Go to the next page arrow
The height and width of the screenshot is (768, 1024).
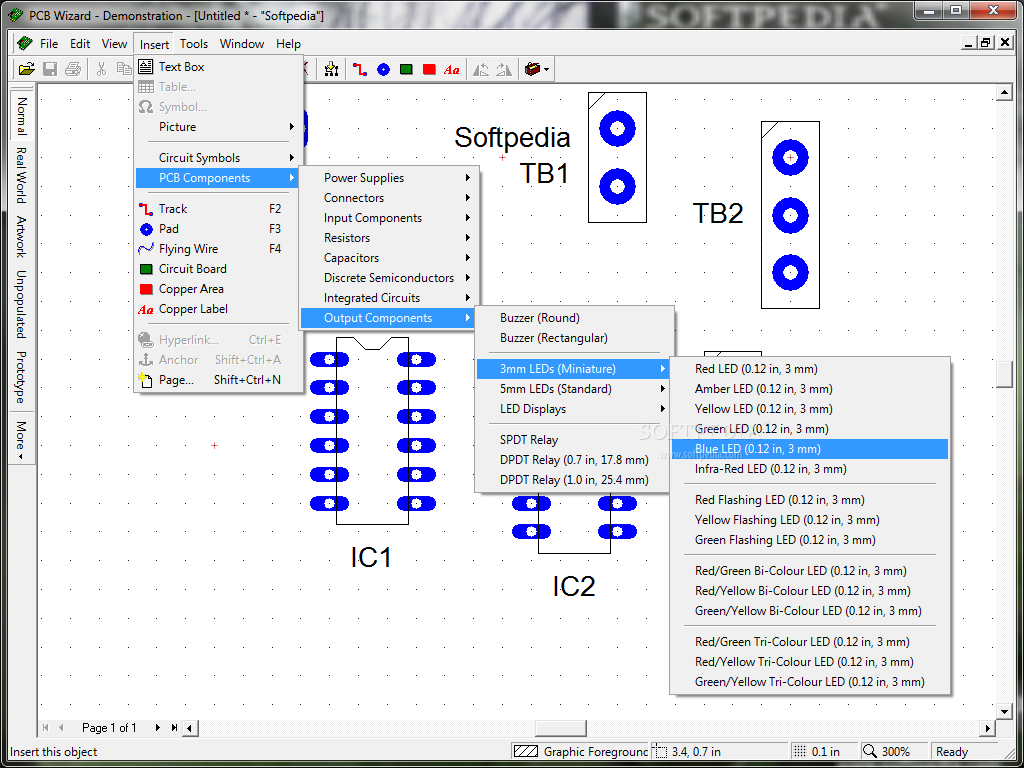click(158, 728)
